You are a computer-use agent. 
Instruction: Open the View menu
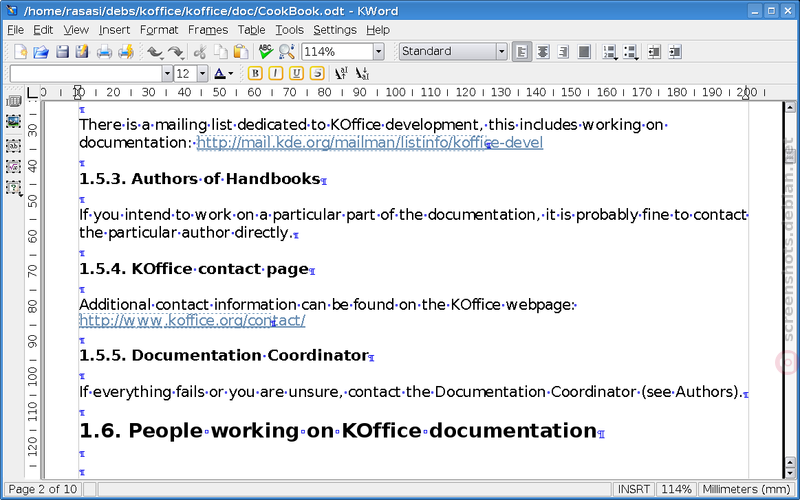tap(76, 30)
